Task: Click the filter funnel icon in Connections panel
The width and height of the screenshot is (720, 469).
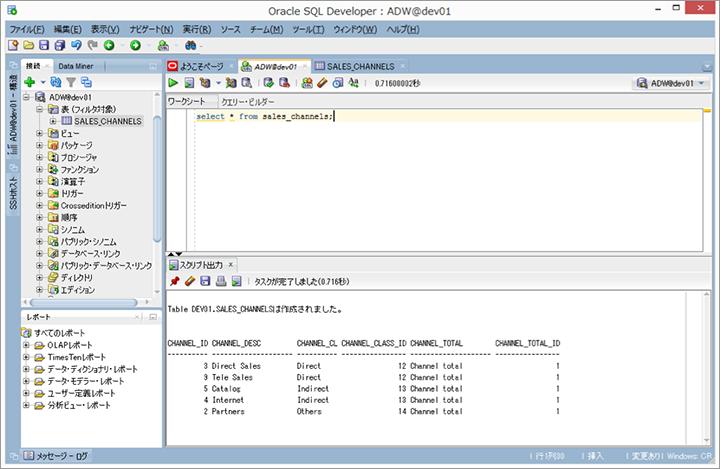Action: click(71, 82)
